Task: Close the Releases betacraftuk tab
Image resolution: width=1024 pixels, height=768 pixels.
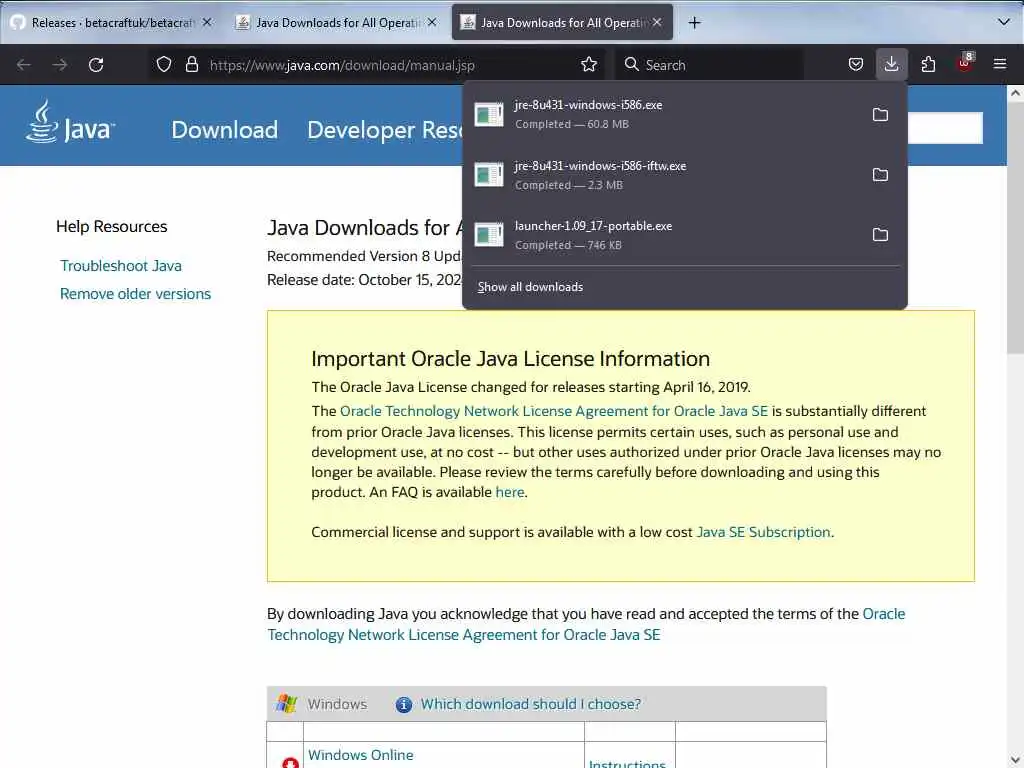Action: pos(207,22)
